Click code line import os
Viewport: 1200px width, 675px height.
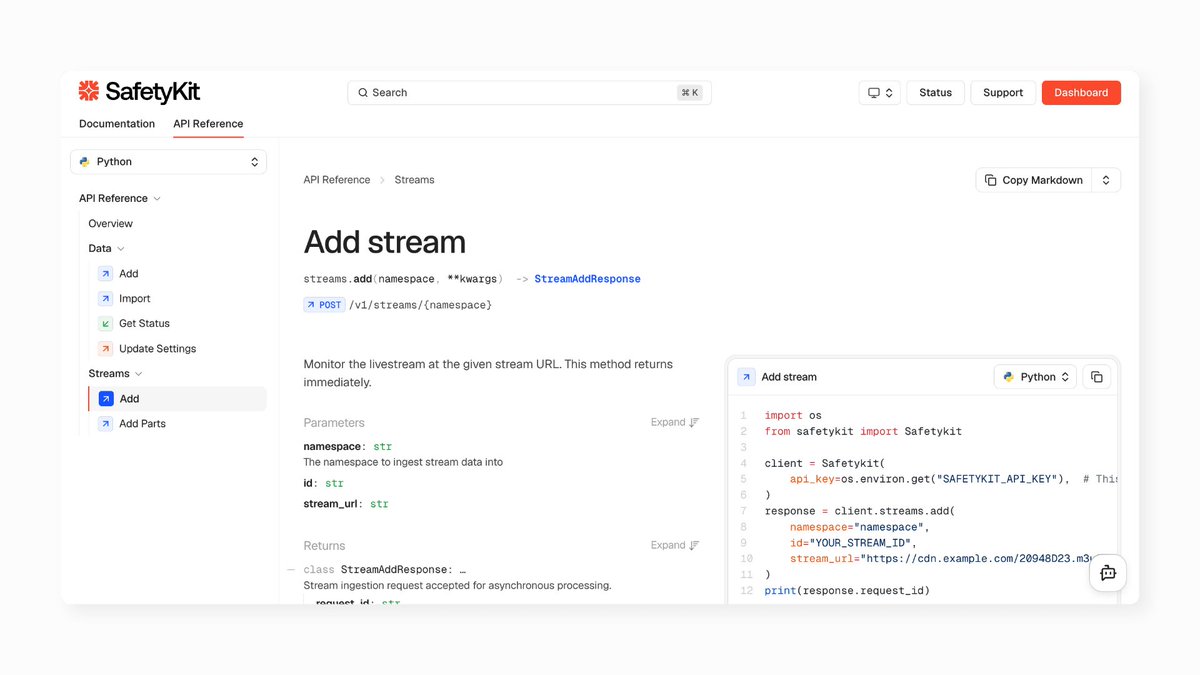point(793,415)
